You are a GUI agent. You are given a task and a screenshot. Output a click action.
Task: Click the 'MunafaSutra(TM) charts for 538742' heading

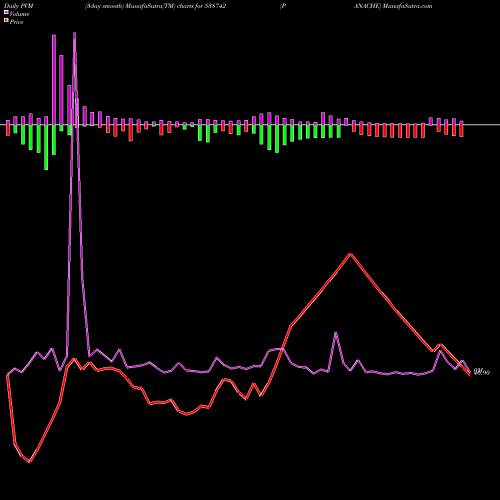pyautogui.click(x=176, y=6)
